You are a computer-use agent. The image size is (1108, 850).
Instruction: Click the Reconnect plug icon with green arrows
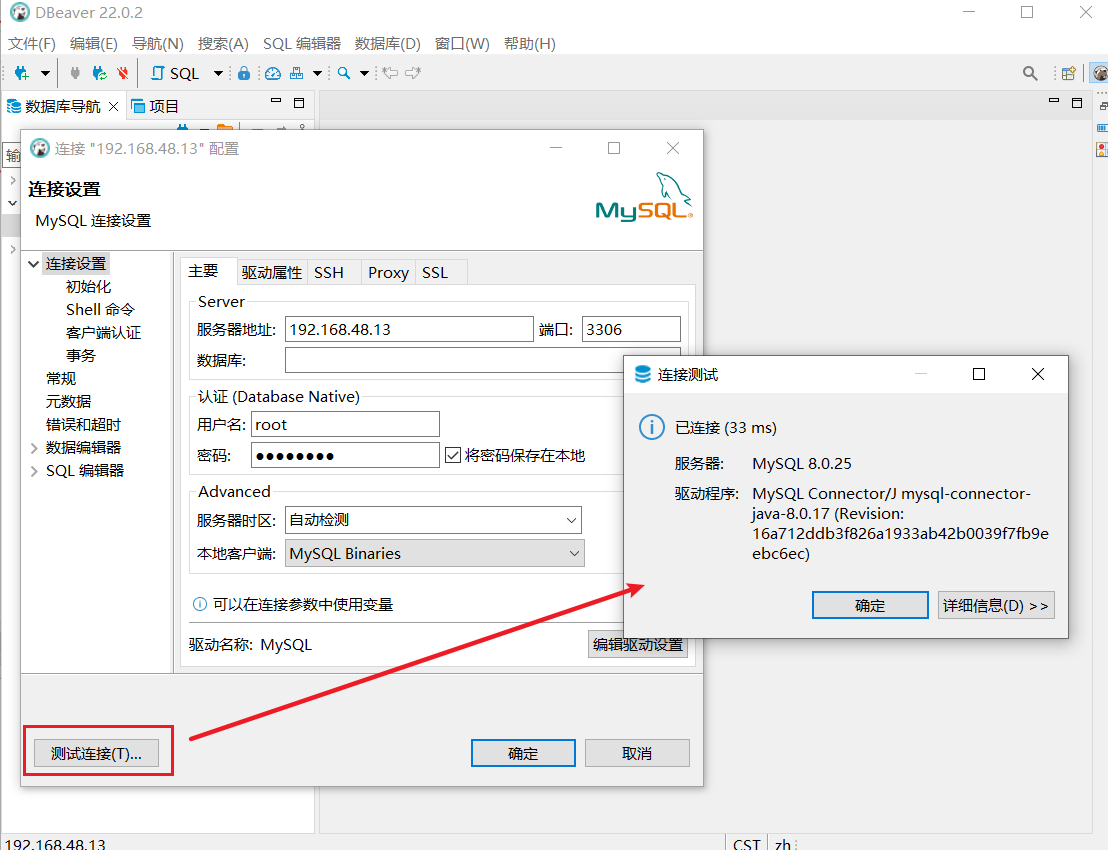100,73
